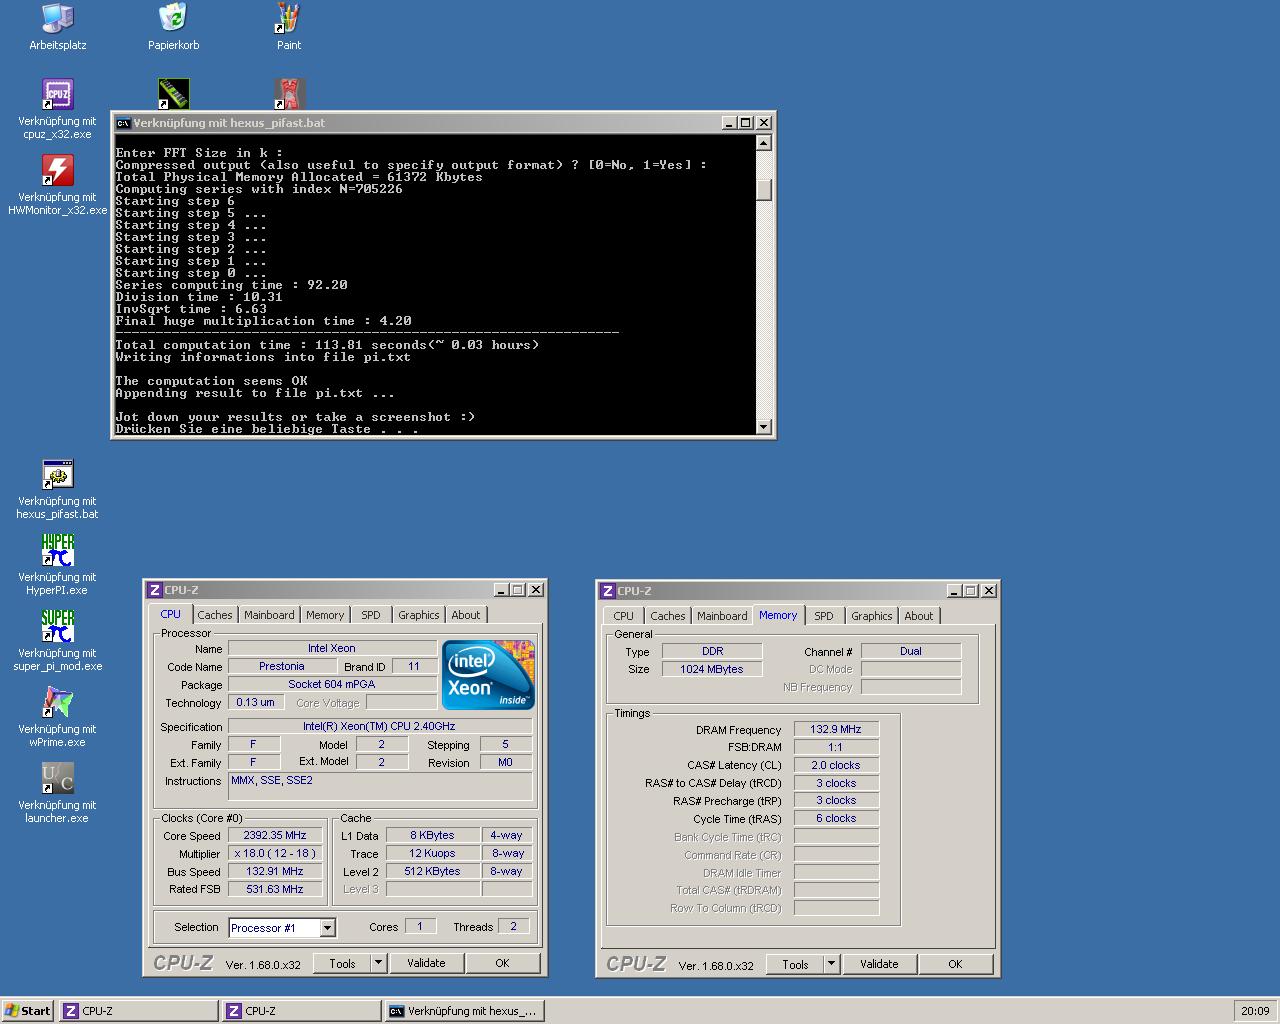Screen dimensions: 1280x1024
Task: Open the About tab in the processor CPU-Z window
Action: pyautogui.click(x=465, y=615)
